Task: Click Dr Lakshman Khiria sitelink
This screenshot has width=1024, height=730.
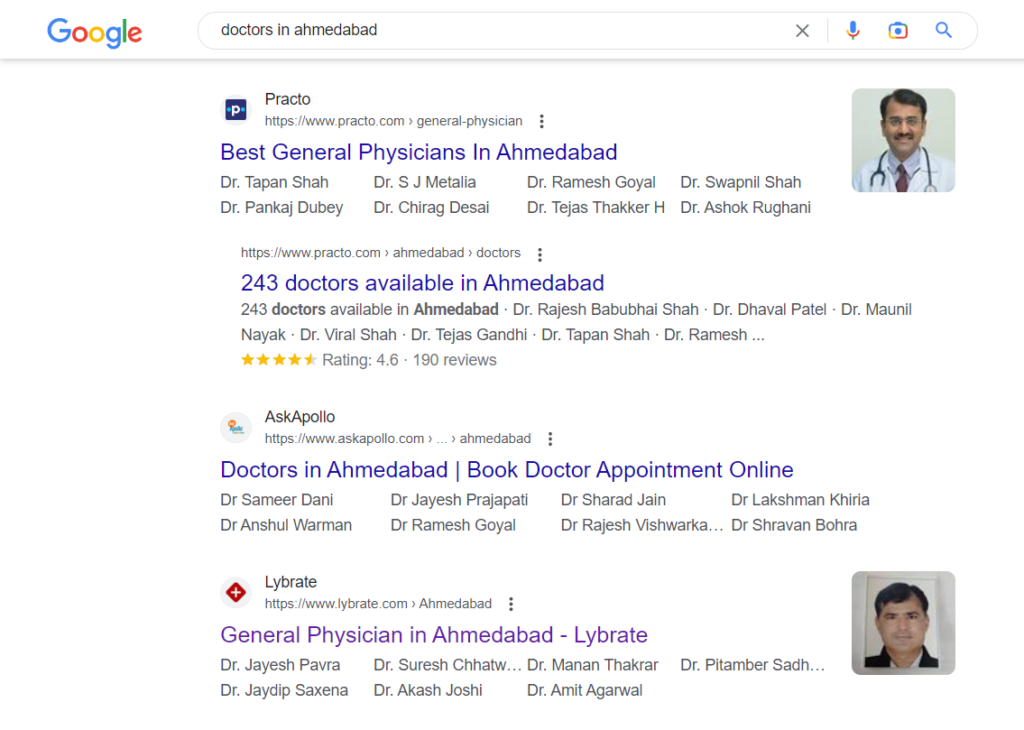Action: [x=800, y=500]
